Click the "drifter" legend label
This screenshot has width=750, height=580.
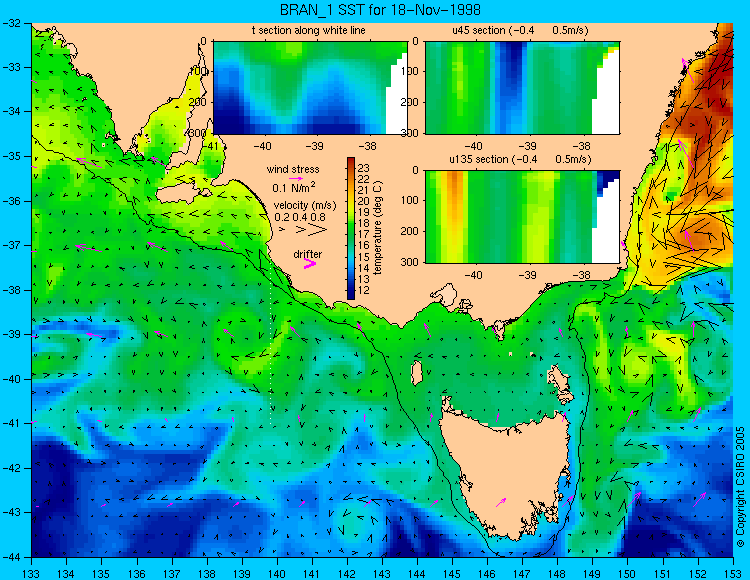(x=308, y=254)
